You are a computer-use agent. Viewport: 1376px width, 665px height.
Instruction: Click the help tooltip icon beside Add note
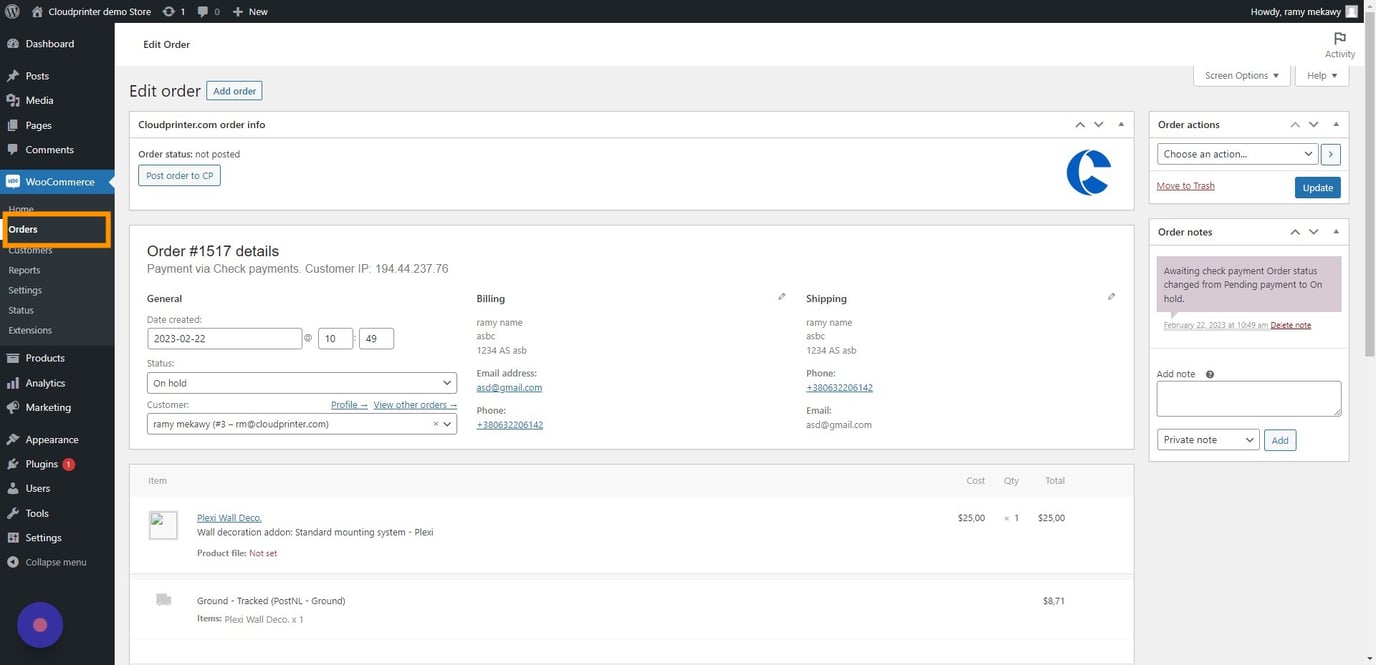(x=1209, y=373)
